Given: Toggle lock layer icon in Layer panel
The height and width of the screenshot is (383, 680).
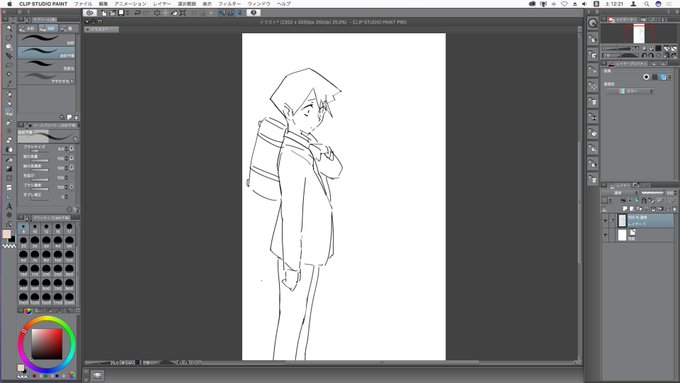Looking at the screenshot, I should (644, 200).
